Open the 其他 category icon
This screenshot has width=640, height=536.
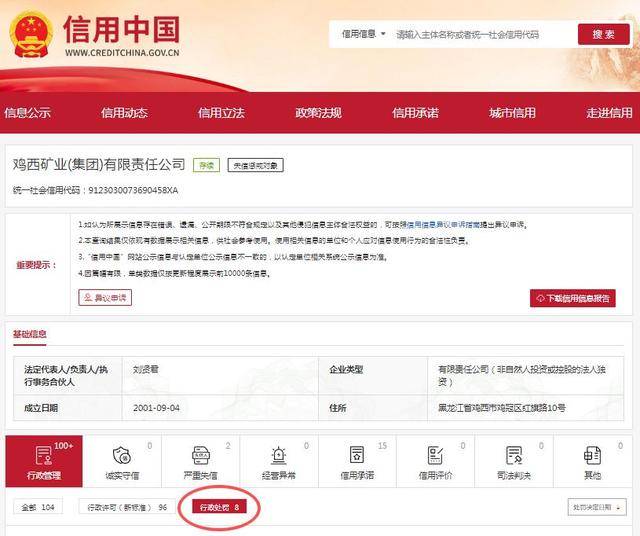pyautogui.click(x=592, y=455)
